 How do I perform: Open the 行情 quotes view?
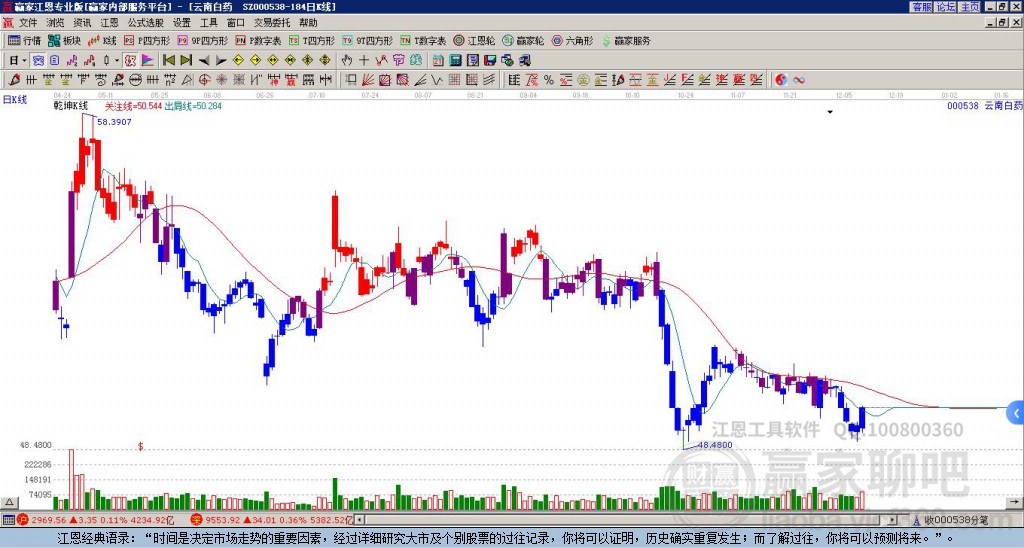pyautogui.click(x=24, y=40)
